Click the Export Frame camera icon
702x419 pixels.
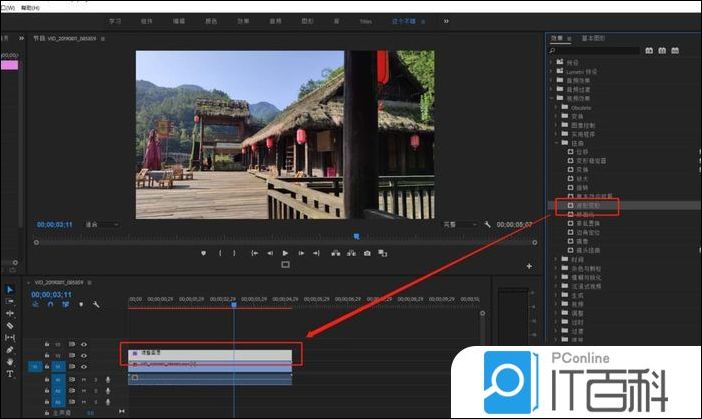click(367, 253)
